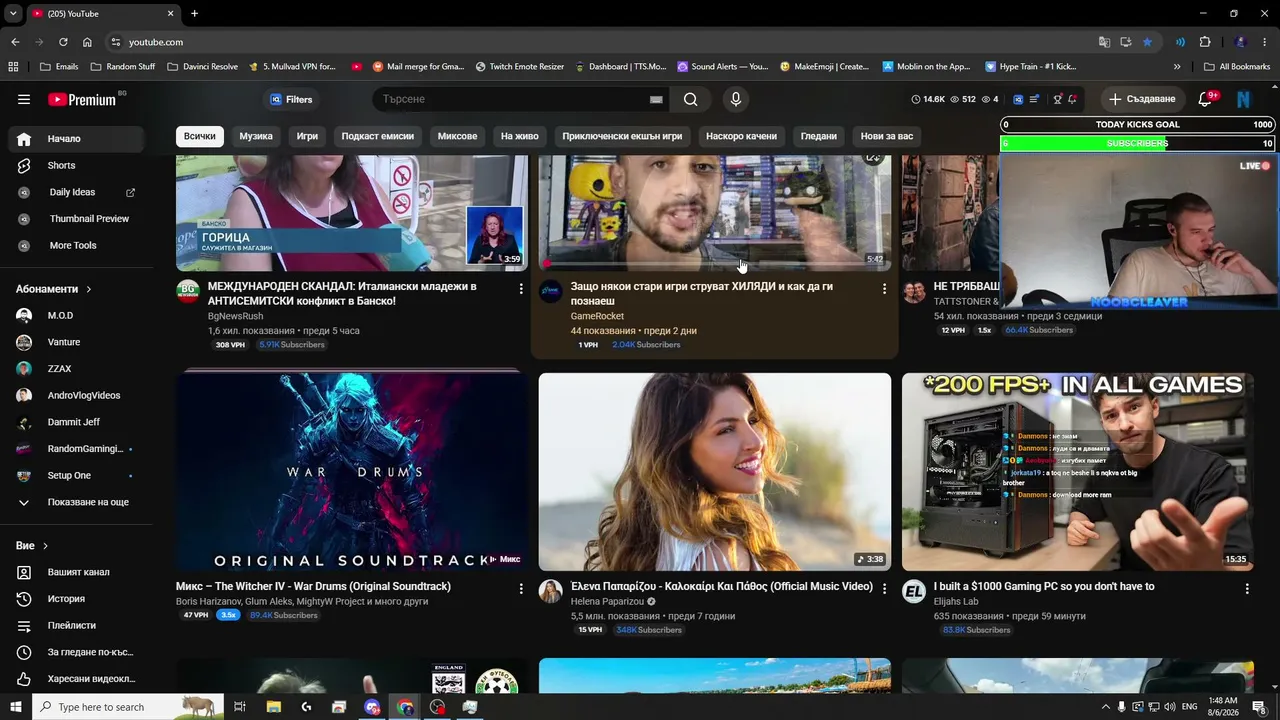The width and height of the screenshot is (1280, 720).
Task: Open the All Bookmarks folder
Action: coord(1237,67)
